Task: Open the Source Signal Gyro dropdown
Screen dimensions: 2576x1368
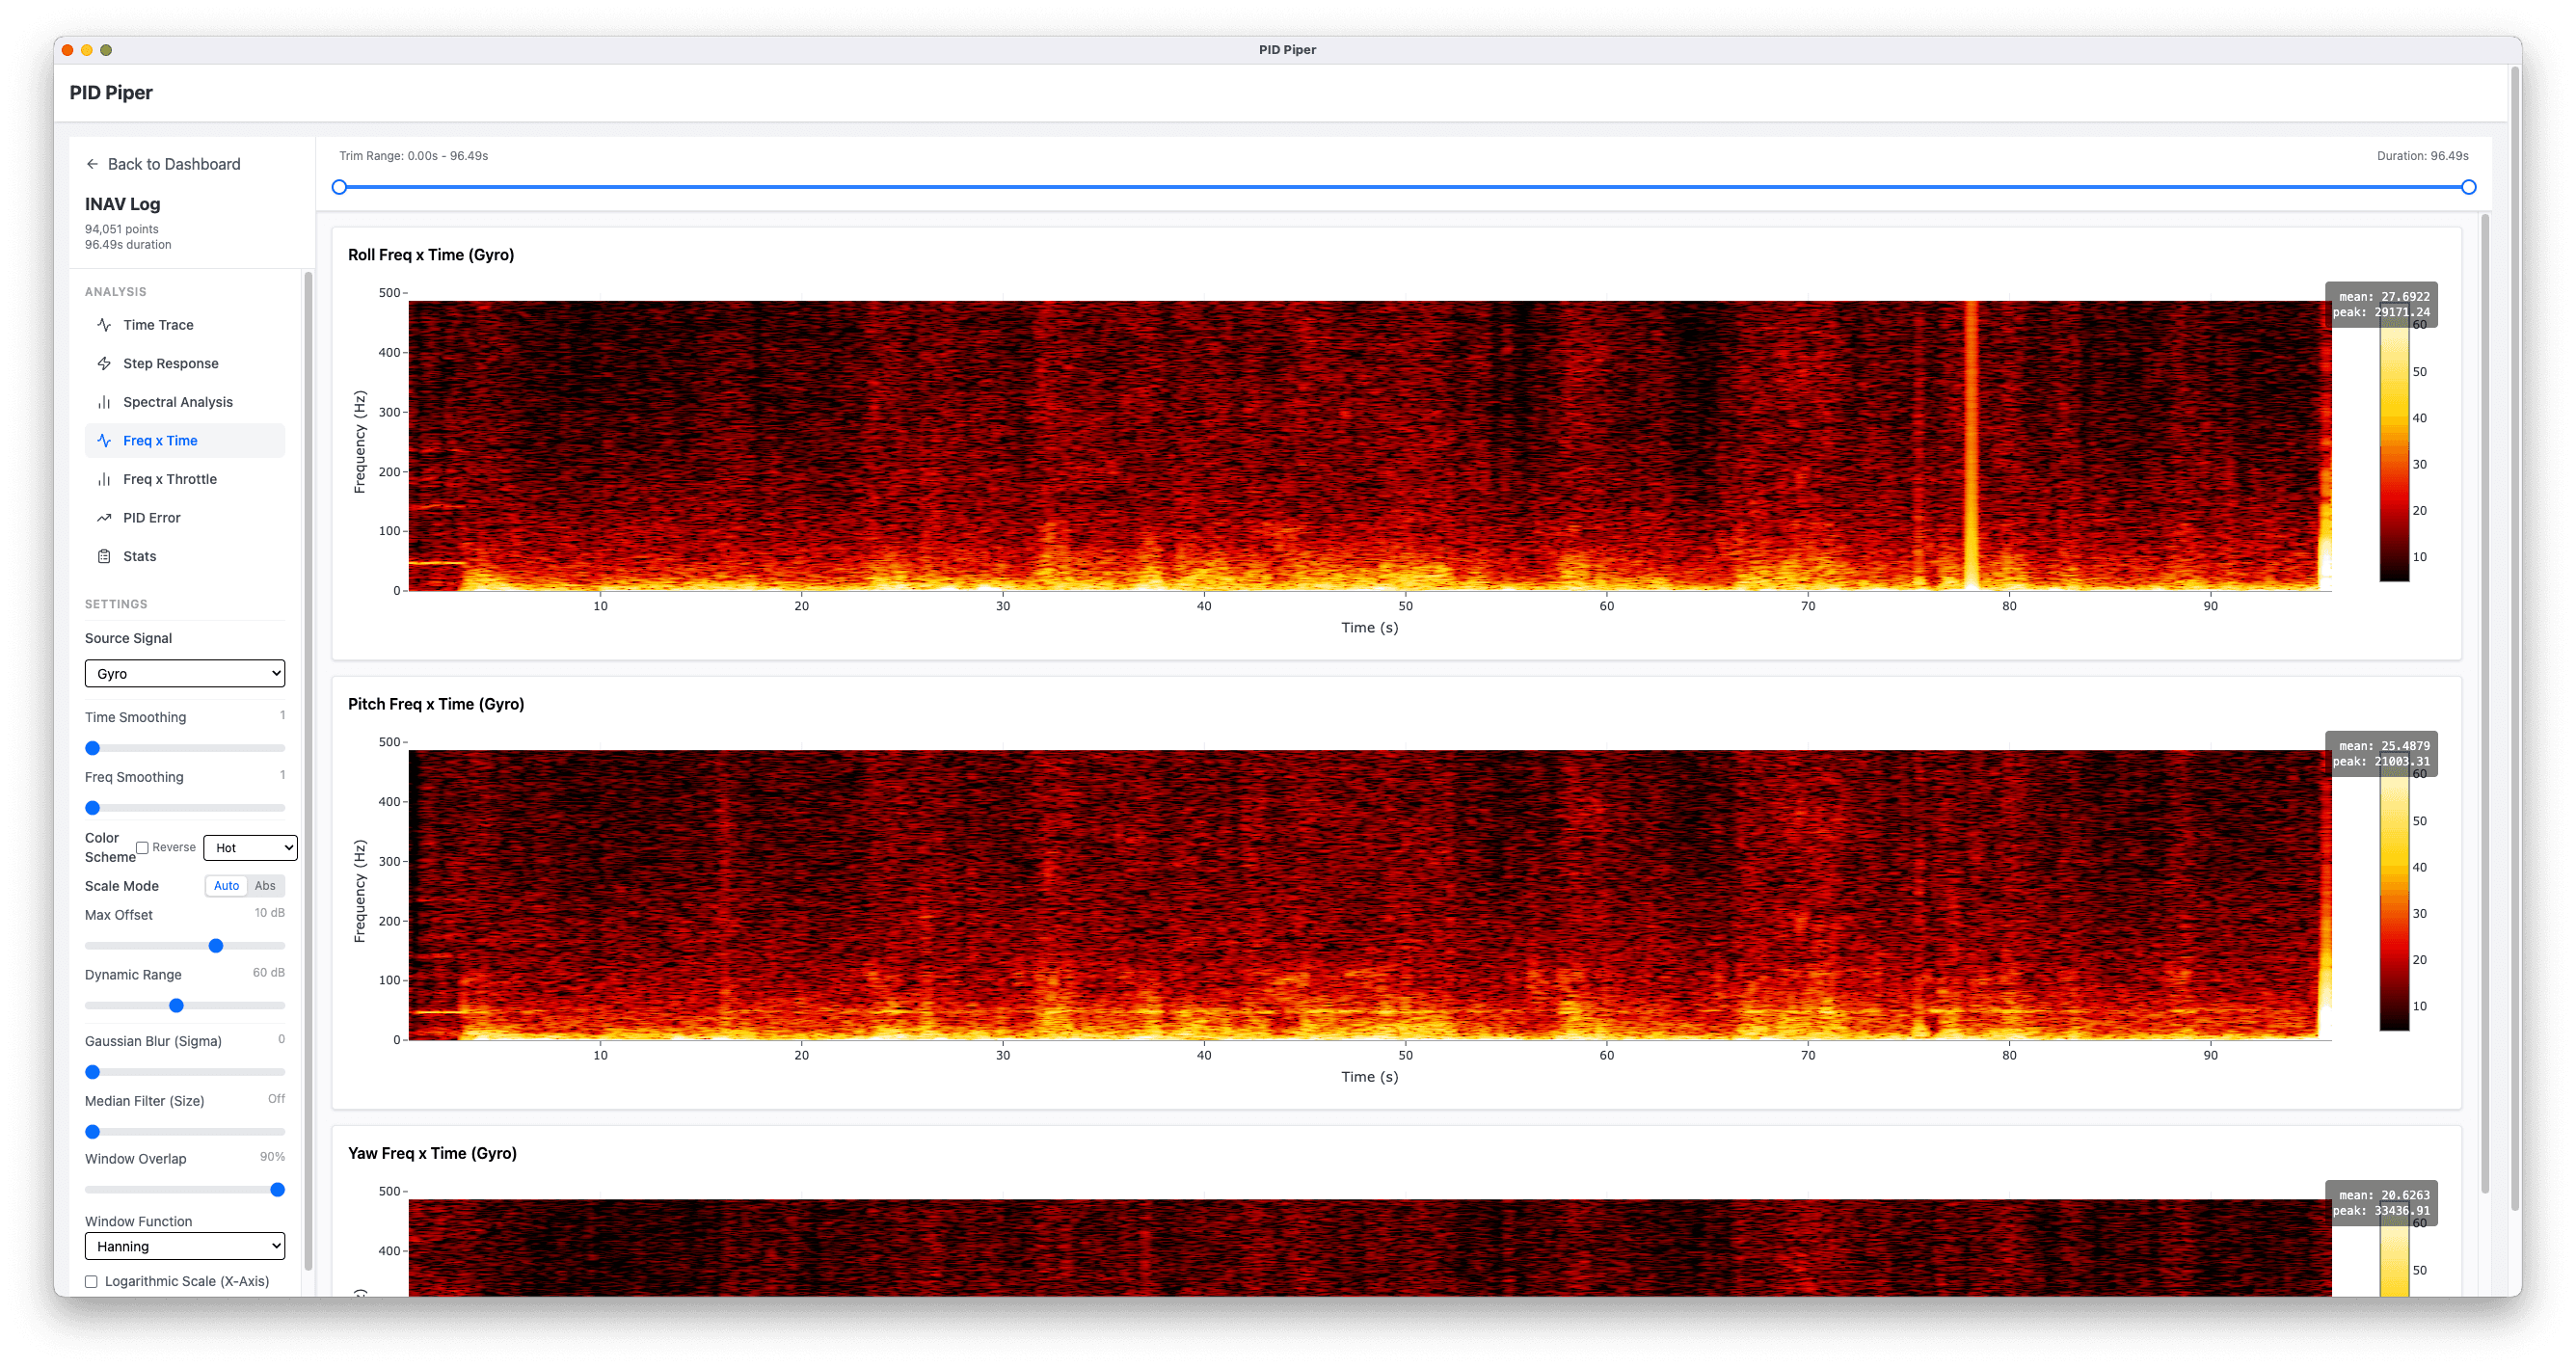Action: 185,674
